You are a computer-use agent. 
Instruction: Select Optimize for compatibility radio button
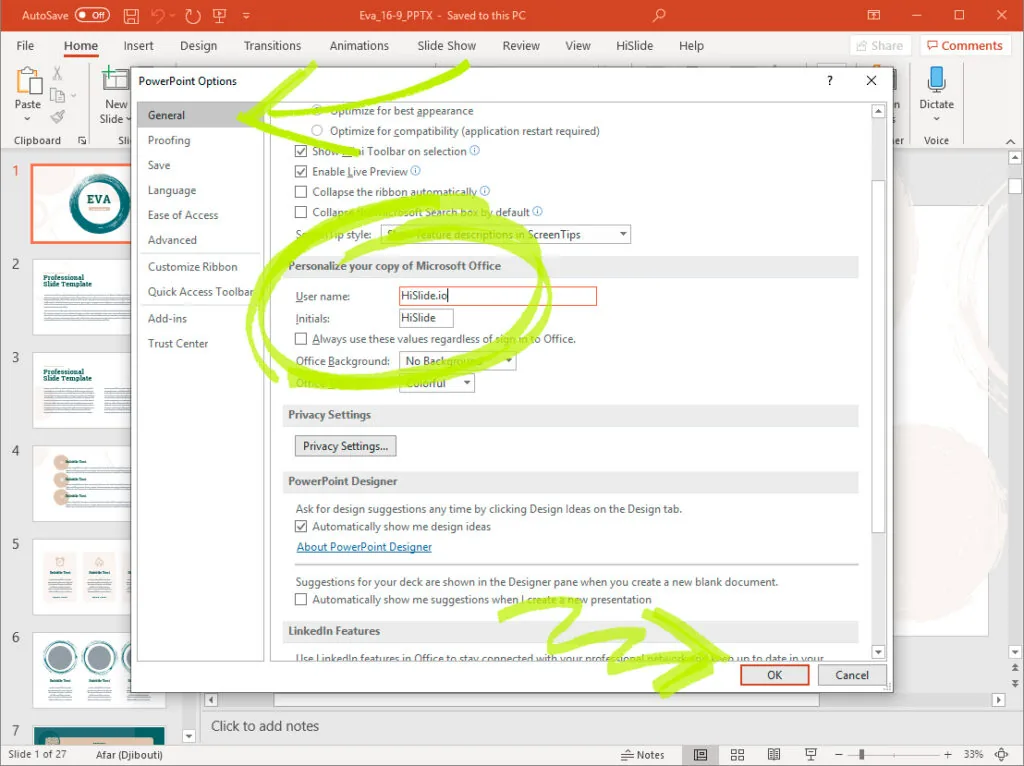pos(317,131)
